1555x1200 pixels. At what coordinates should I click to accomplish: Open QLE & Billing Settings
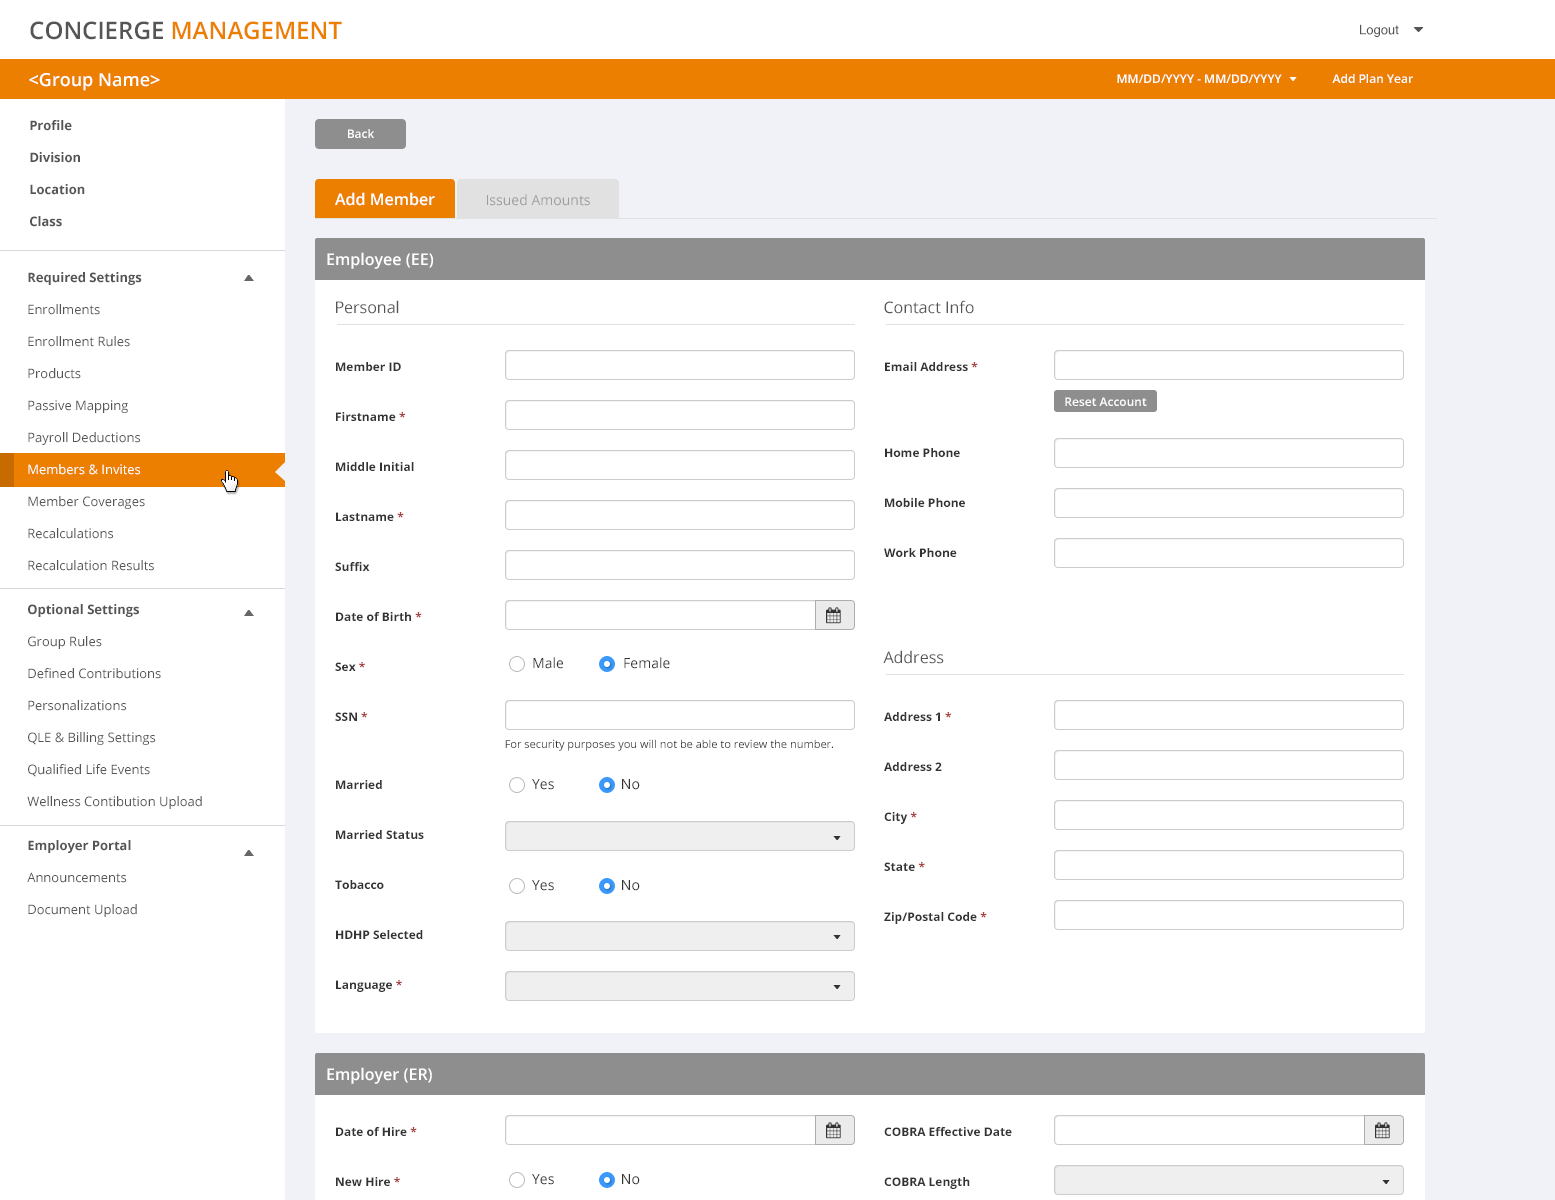tap(91, 737)
